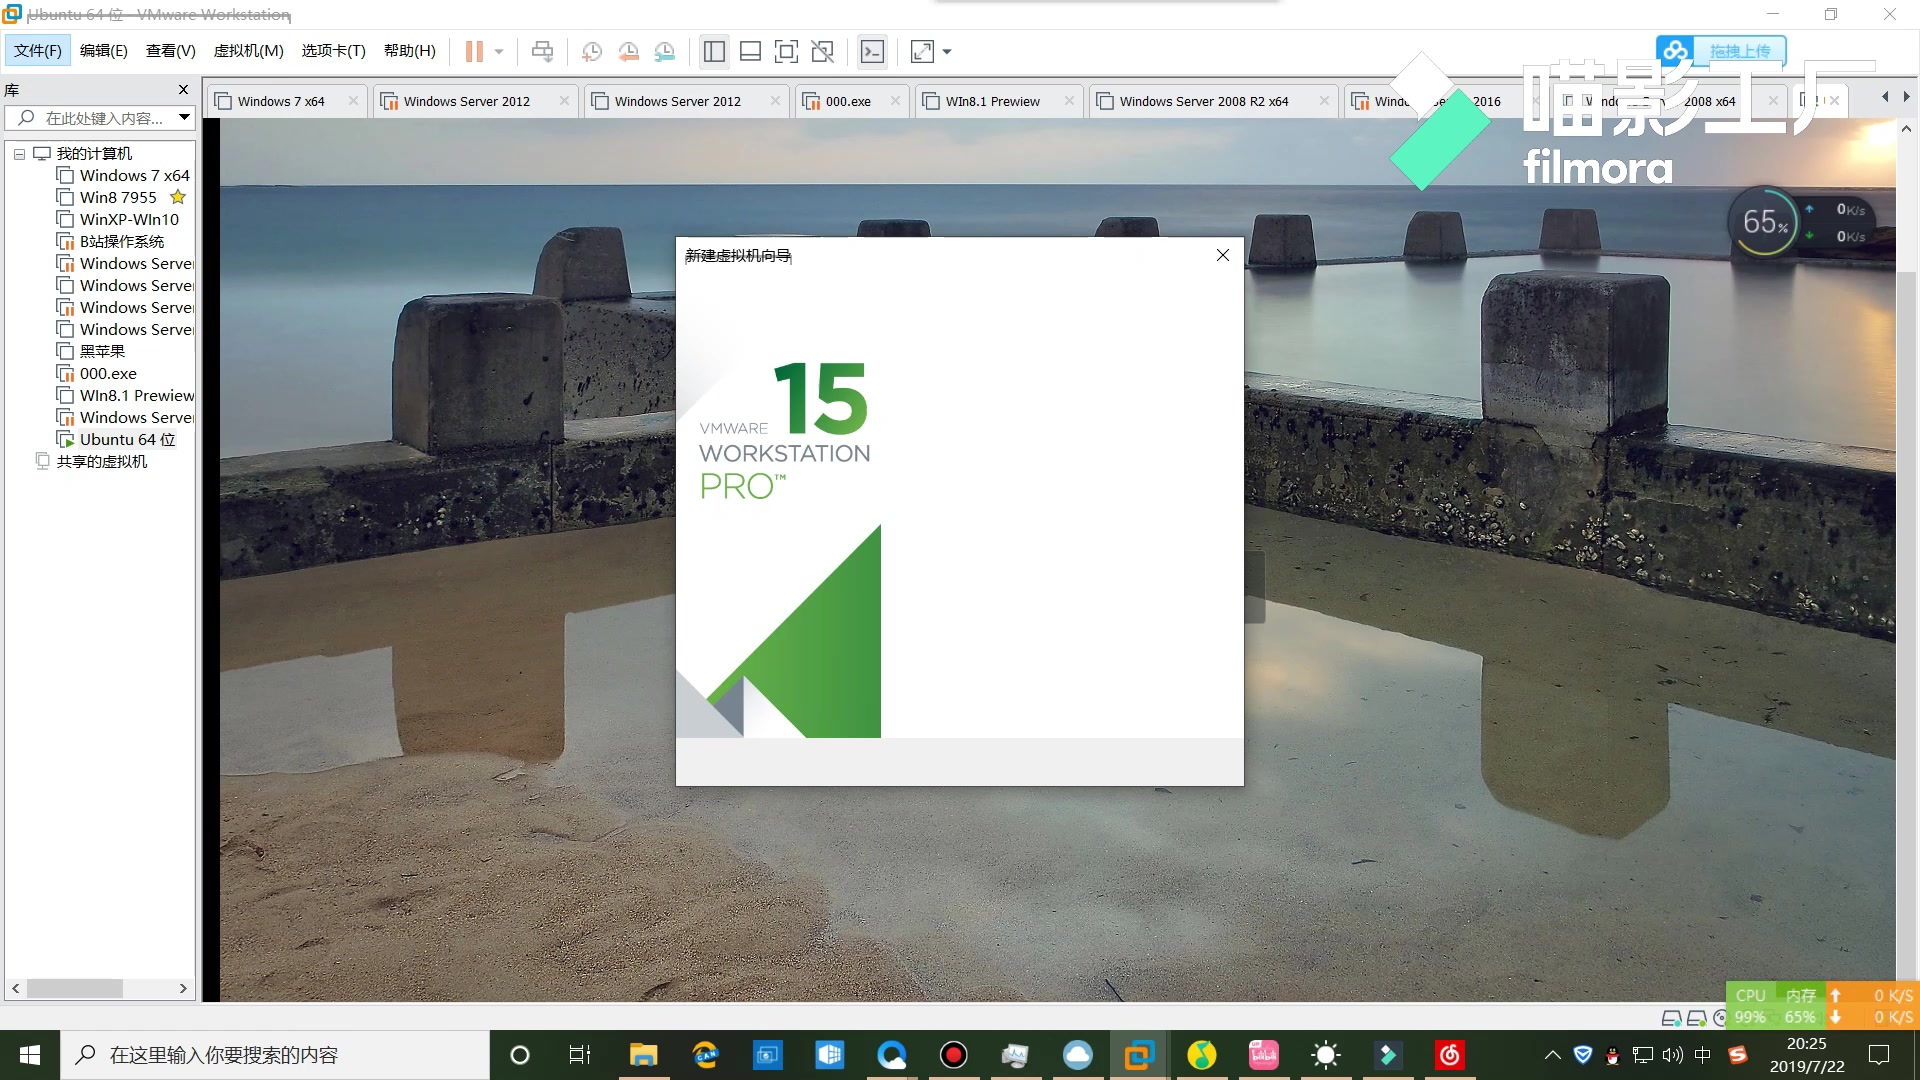Screen dimensions: 1920x1080
Task: Open the snapshot manager
Action: [665, 51]
